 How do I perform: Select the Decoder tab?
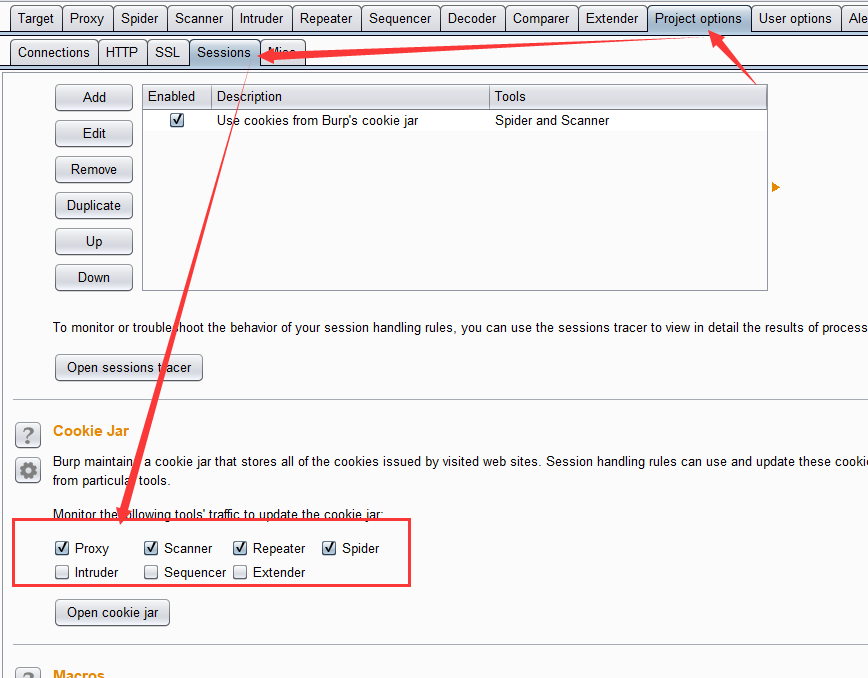coord(472,18)
